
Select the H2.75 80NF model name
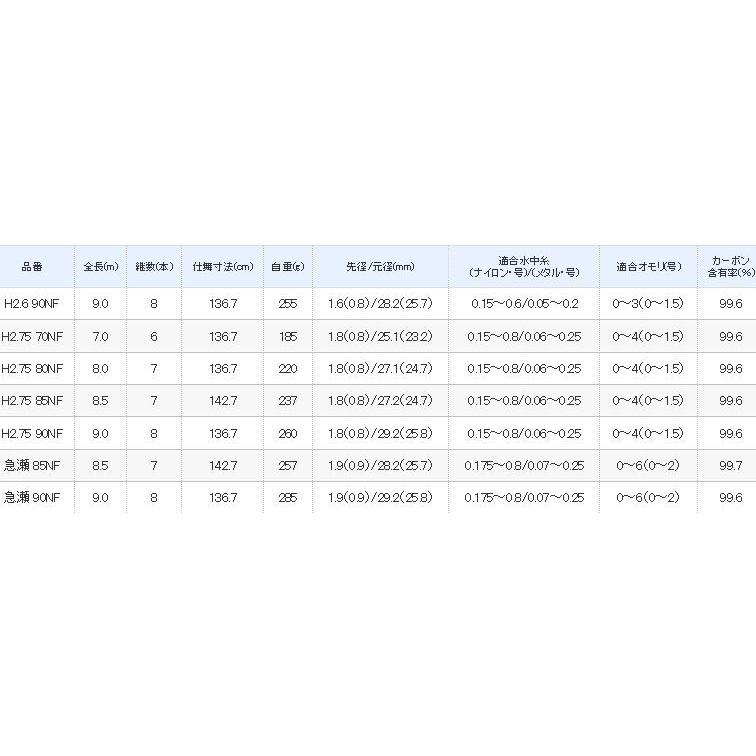click(x=32, y=369)
